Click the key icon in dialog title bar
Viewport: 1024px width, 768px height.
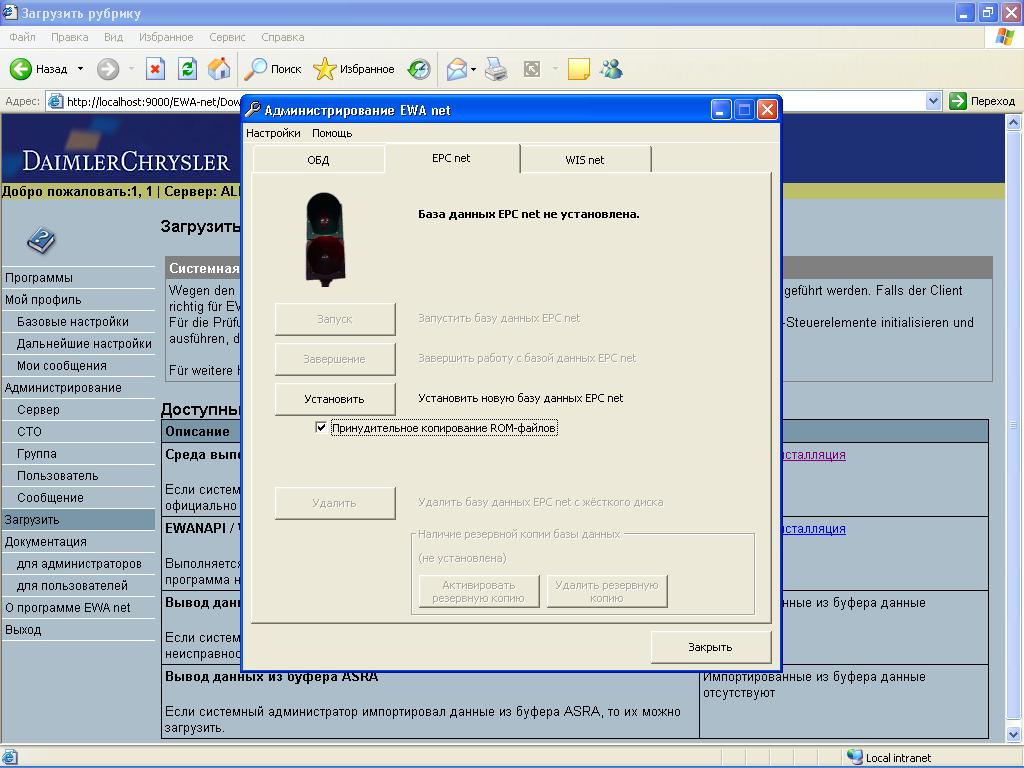(253, 110)
